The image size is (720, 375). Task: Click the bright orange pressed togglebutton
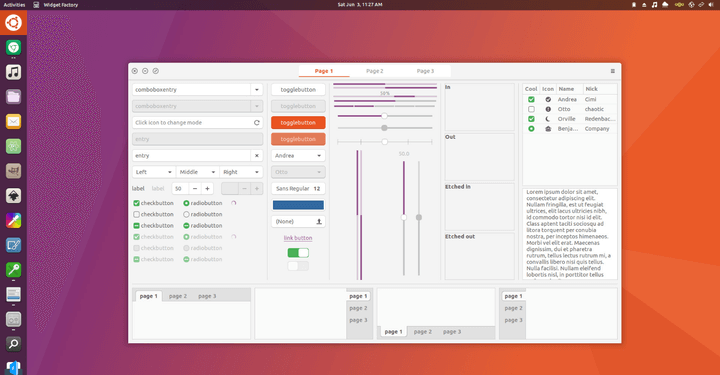(298, 123)
